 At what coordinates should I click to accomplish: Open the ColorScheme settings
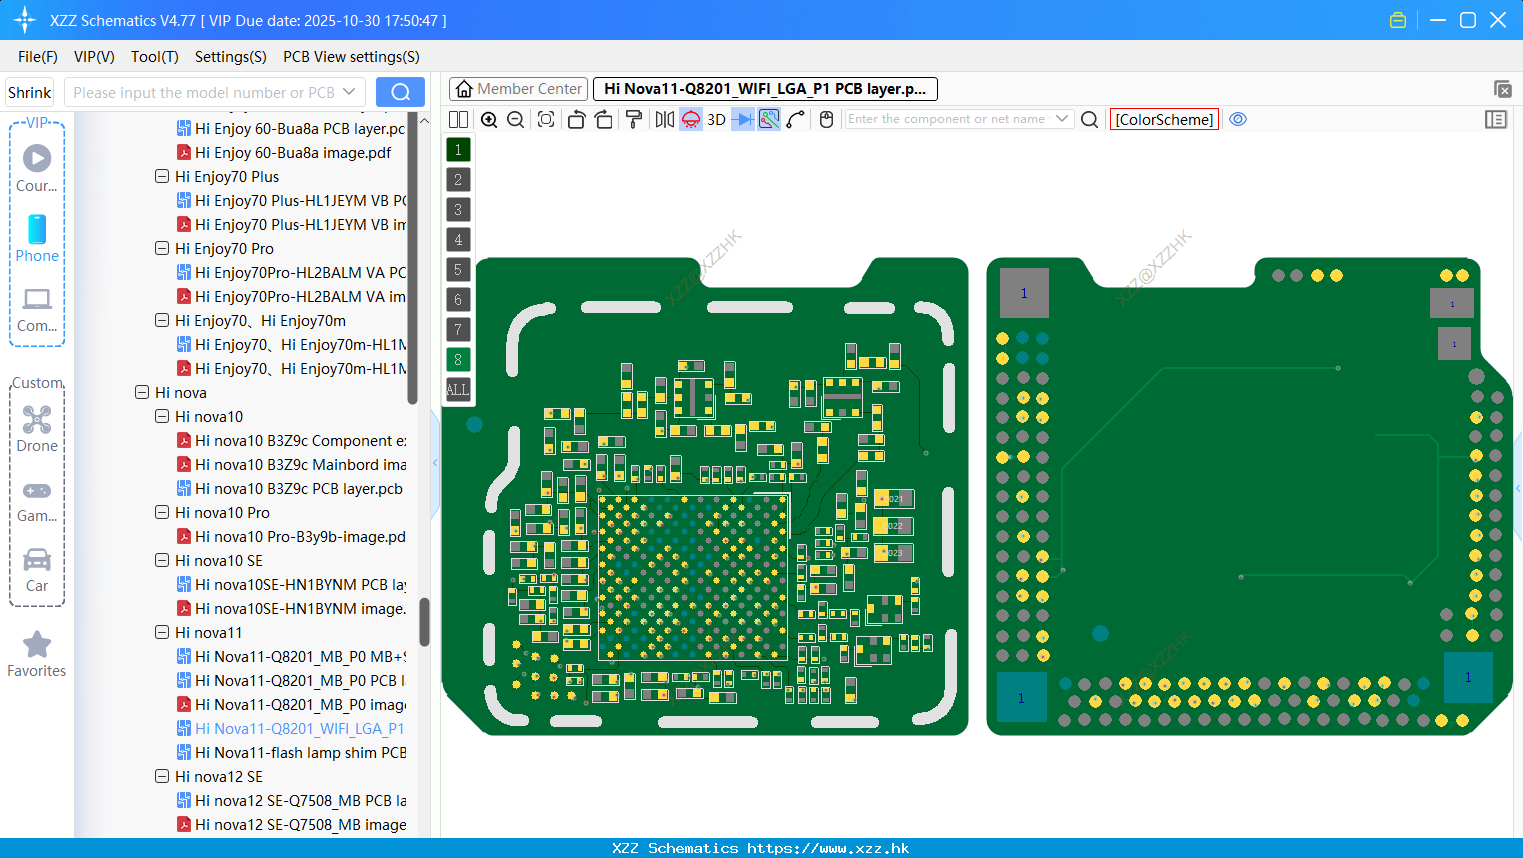coord(1164,119)
